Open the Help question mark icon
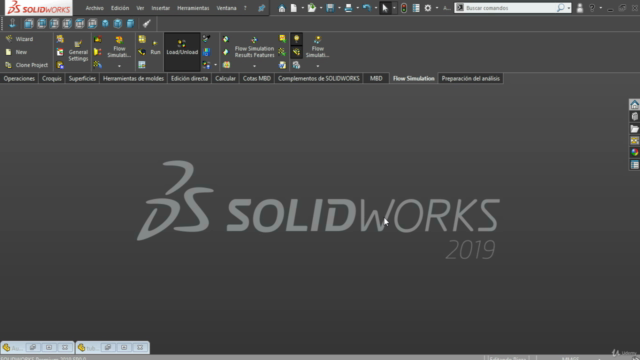This screenshot has width=640, height=360. coord(592,8)
